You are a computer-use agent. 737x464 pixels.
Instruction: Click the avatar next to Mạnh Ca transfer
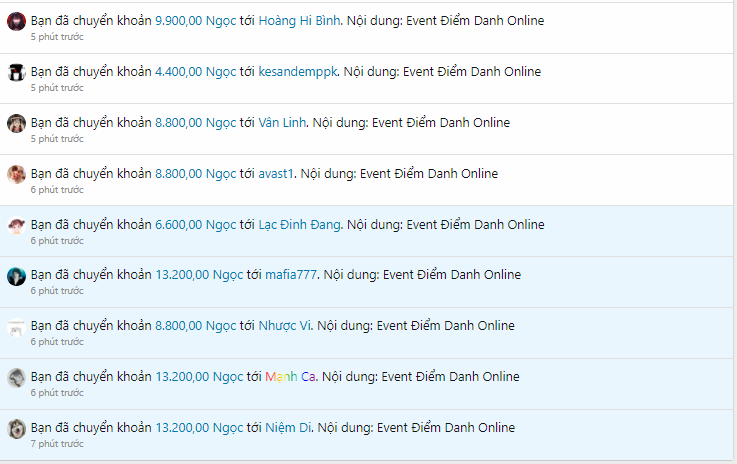point(16,378)
